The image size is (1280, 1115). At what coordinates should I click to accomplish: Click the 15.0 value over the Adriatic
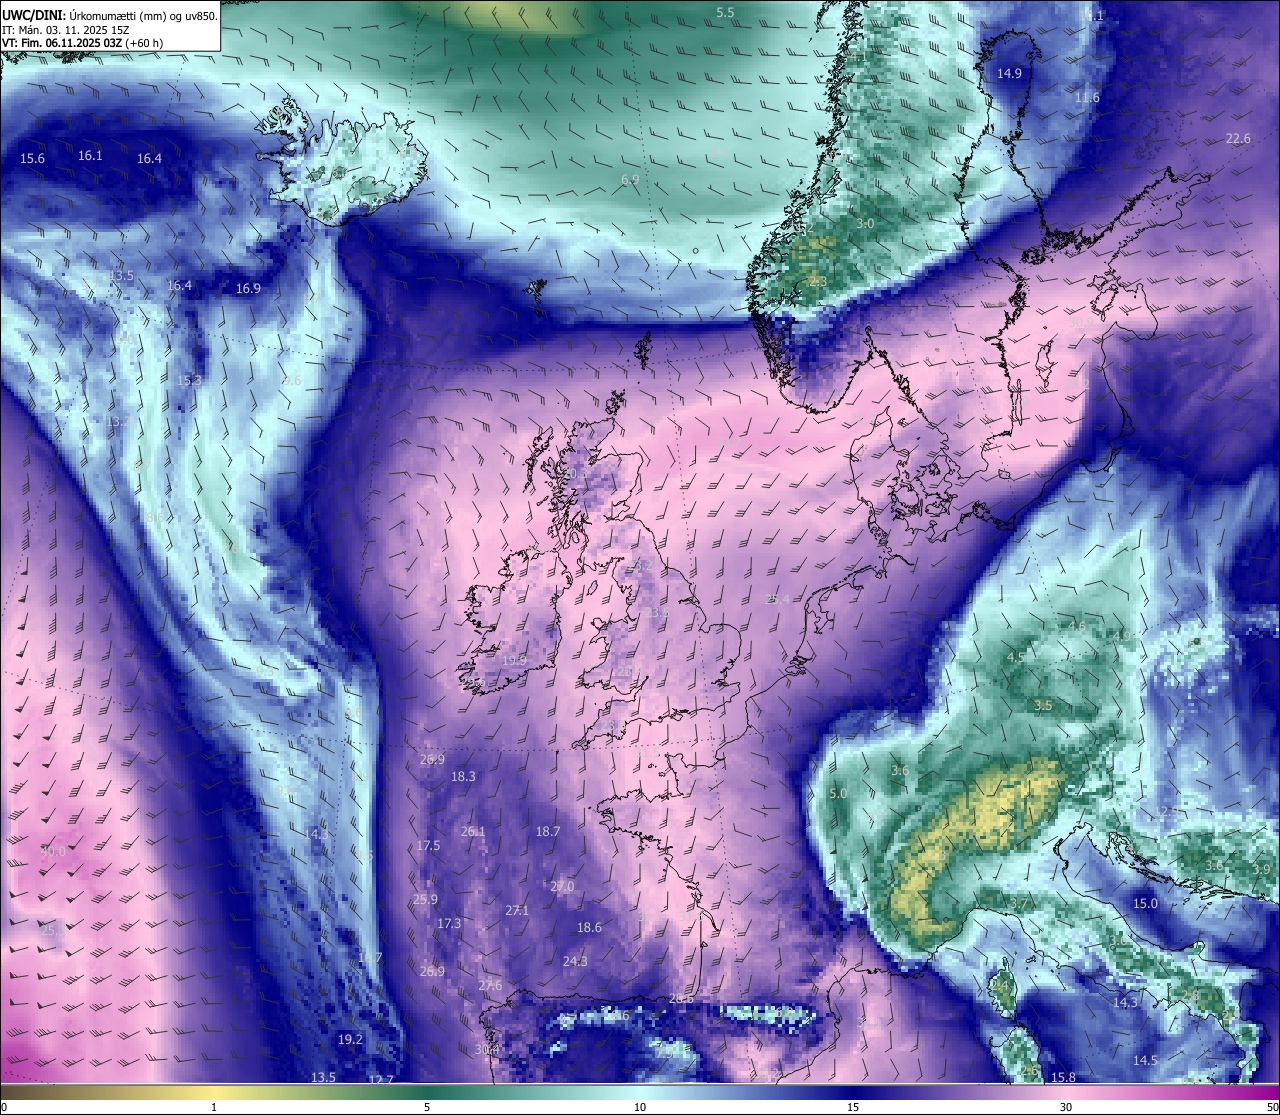coord(1145,904)
